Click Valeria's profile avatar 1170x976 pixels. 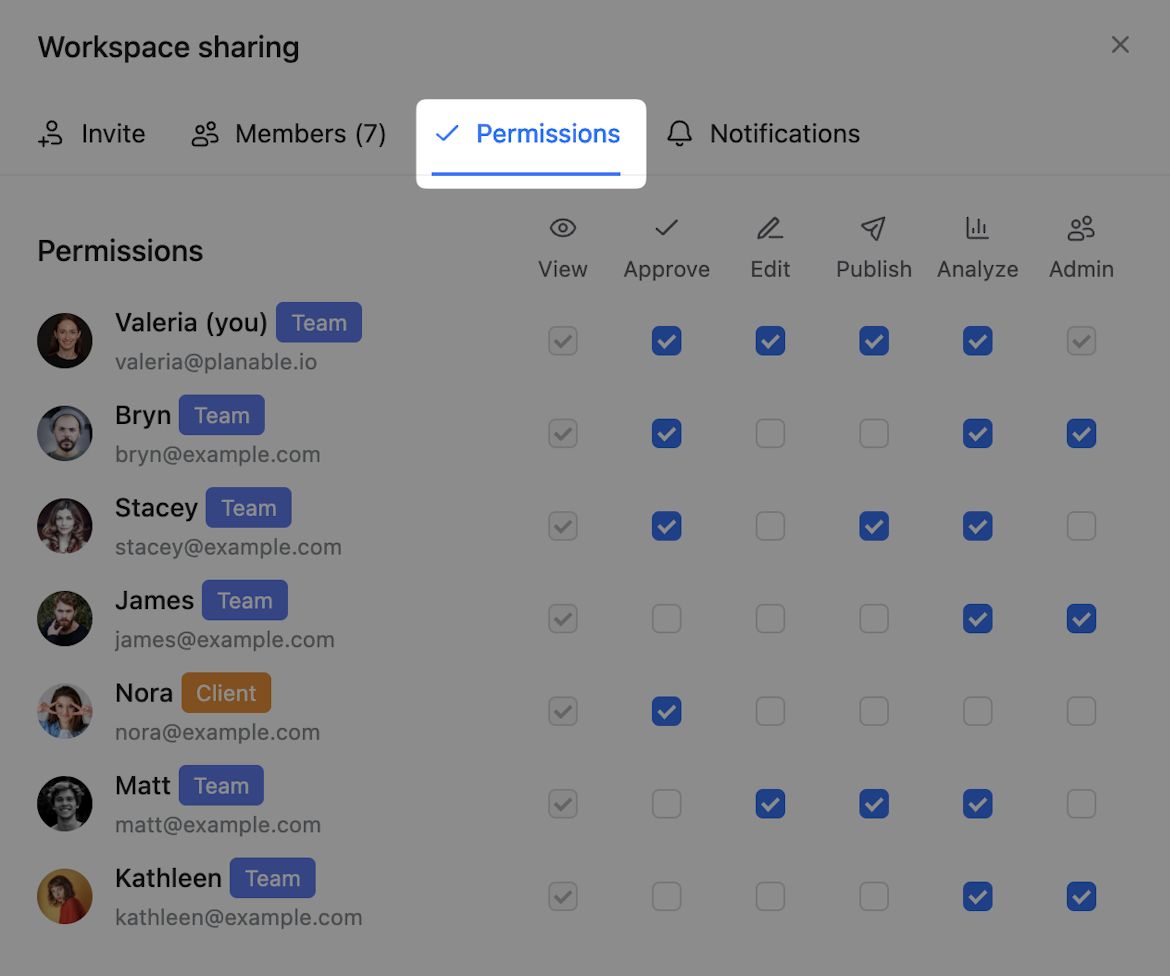click(65, 341)
